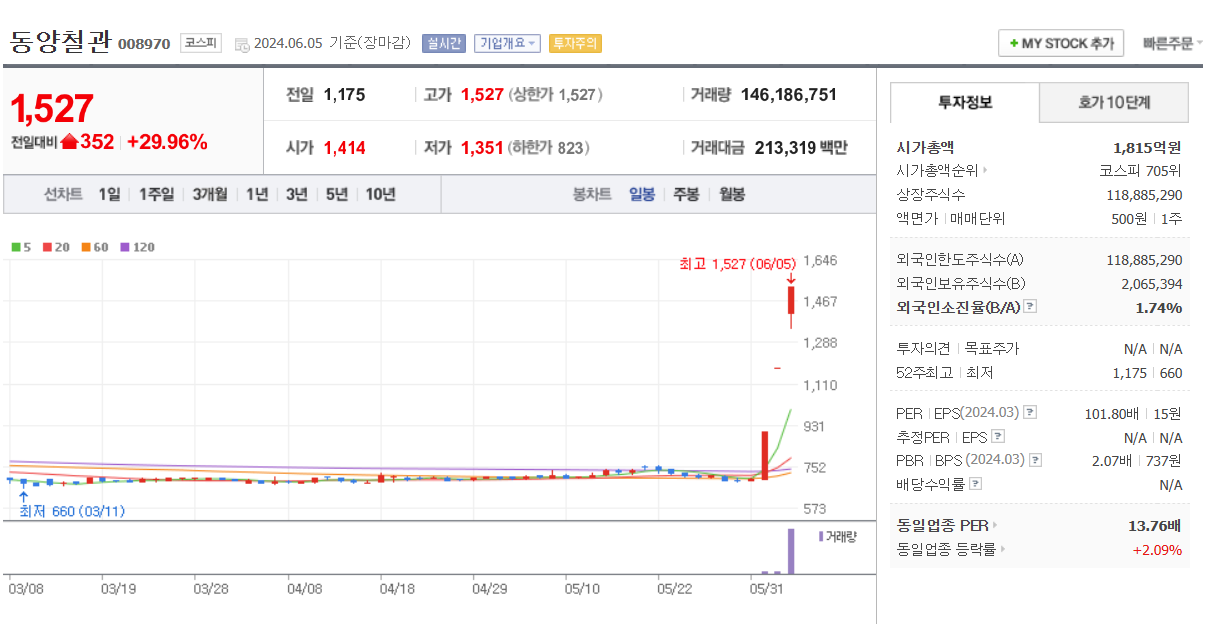Click the 52주최고 최저 value 1,175 | 660
Image resolution: width=1206 pixels, height=624 pixels.
(x=1147, y=372)
